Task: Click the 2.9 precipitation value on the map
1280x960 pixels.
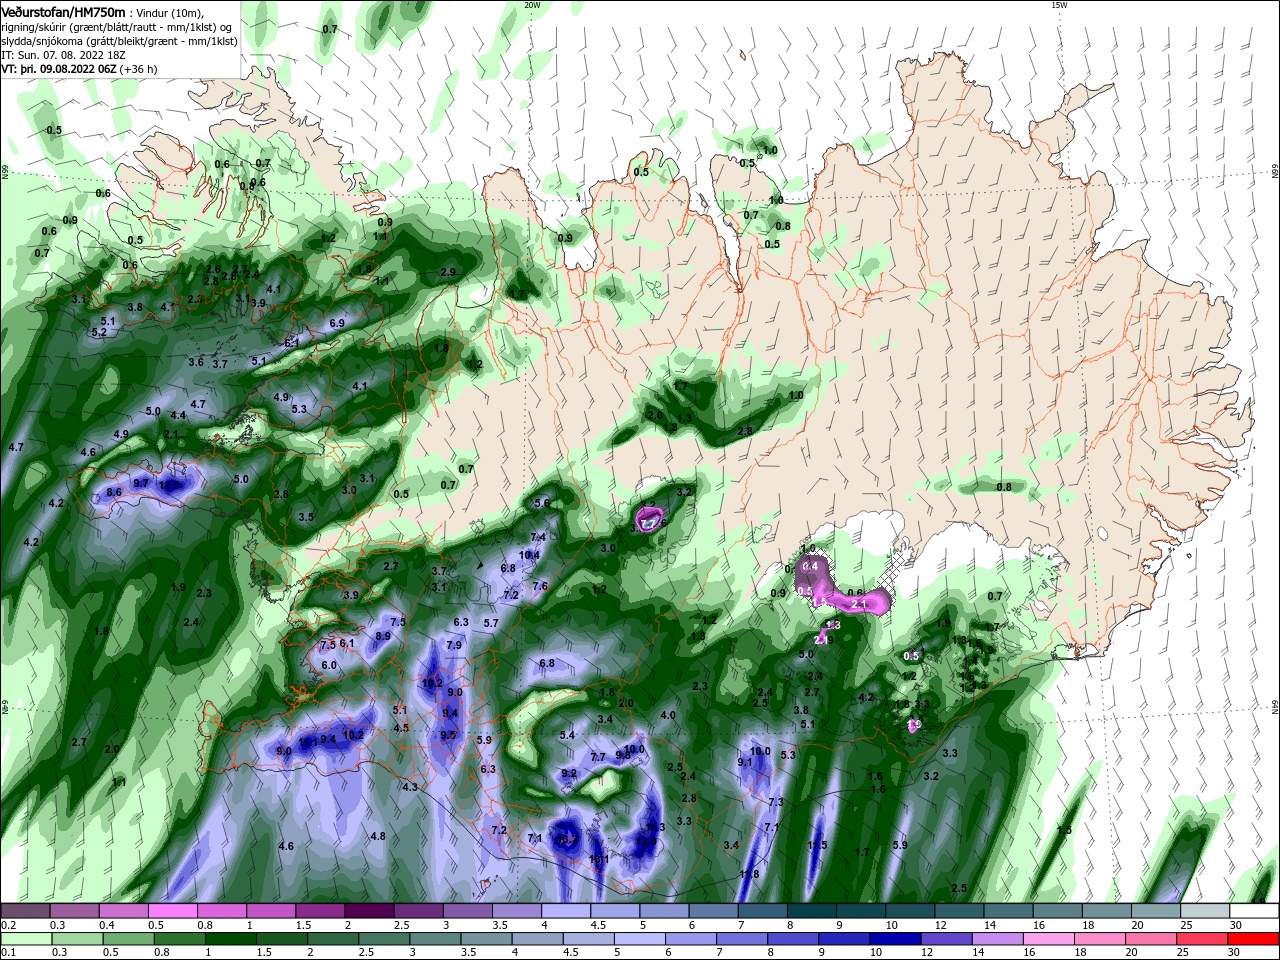Action: click(x=448, y=272)
